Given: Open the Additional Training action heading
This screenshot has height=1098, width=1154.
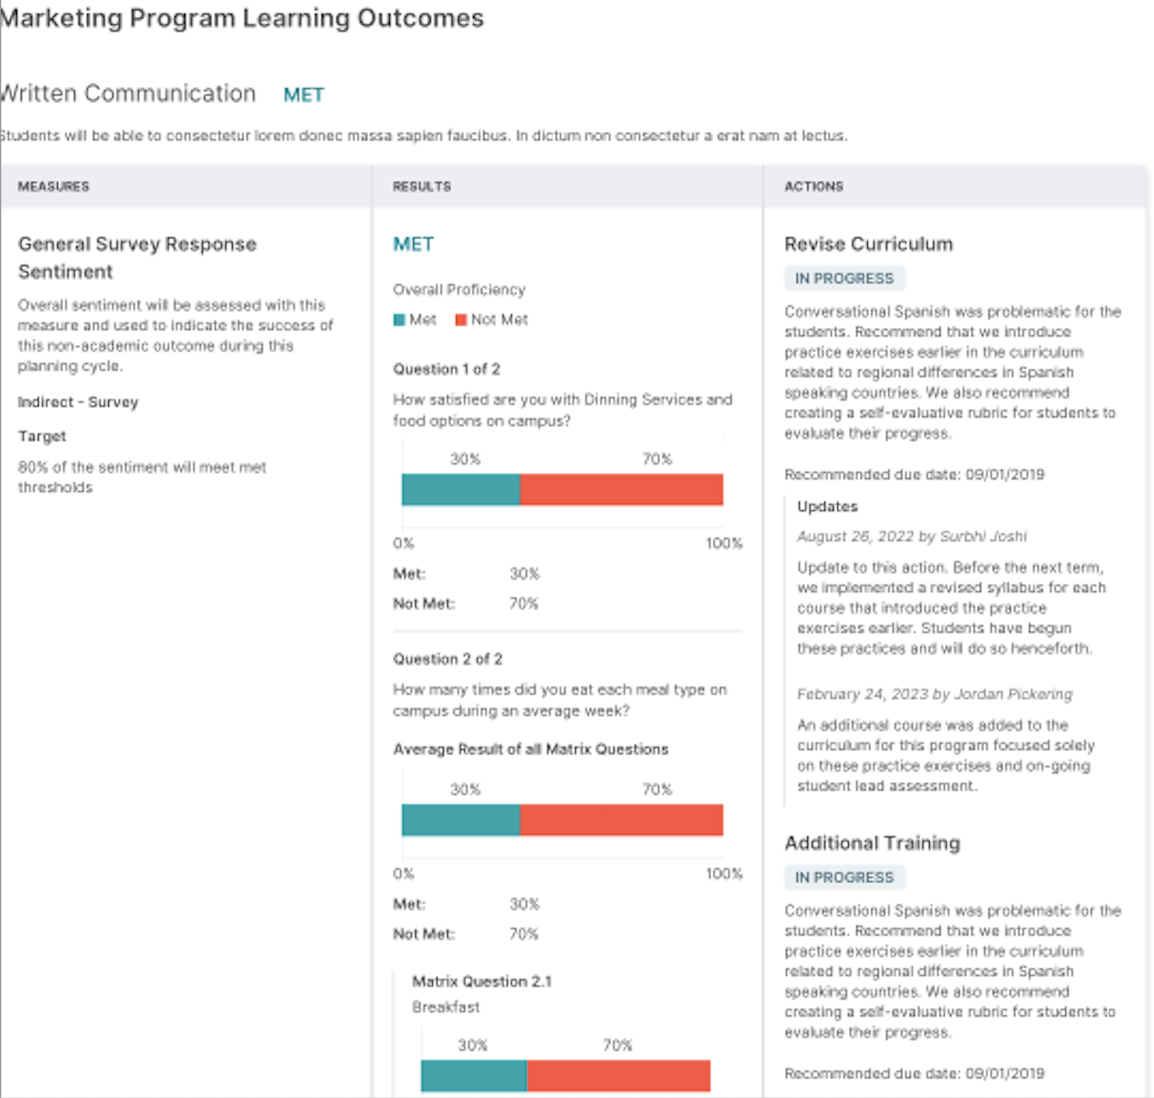Looking at the screenshot, I should 872,843.
